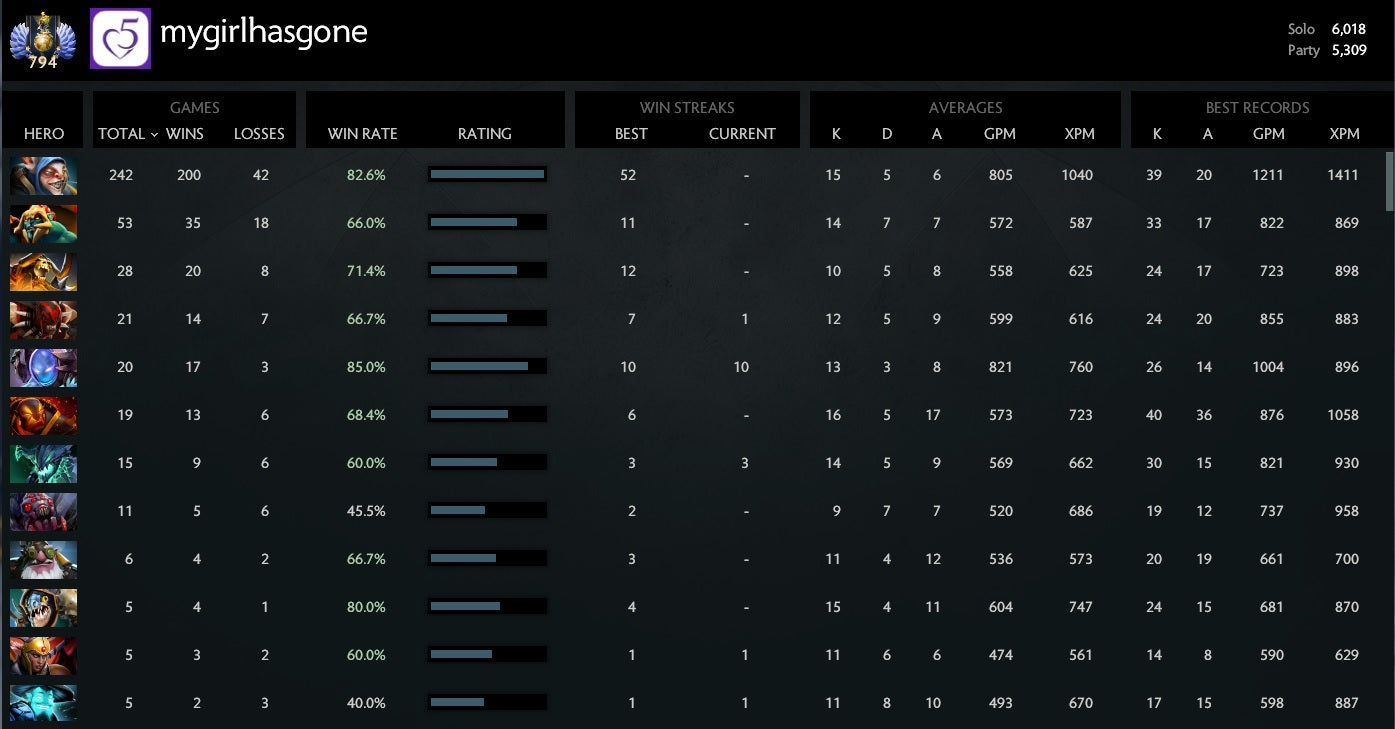Viewport: 1395px width, 729px height.
Task: Select the Clinkz hero portrait
Action: 43,271
